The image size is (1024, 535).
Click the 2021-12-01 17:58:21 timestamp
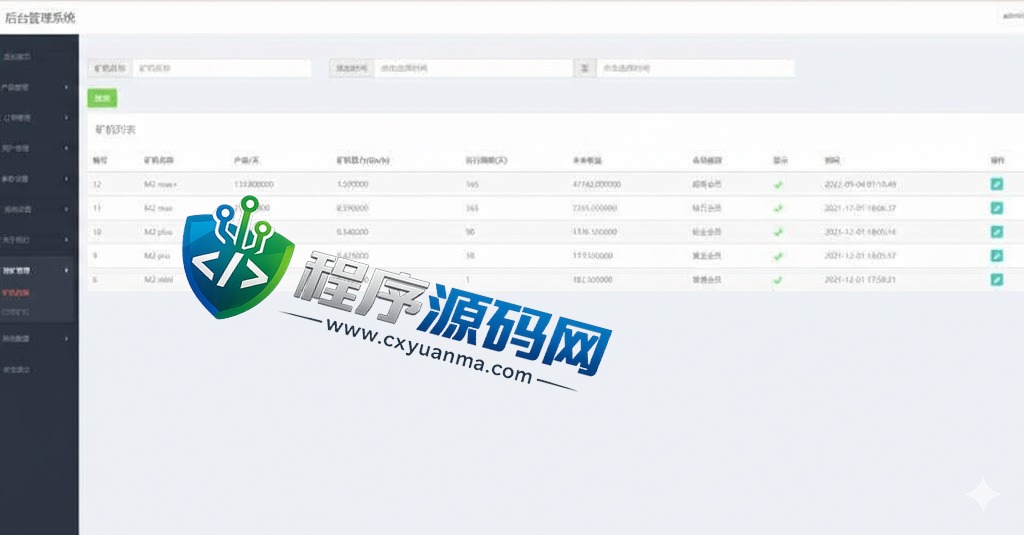tap(860, 279)
